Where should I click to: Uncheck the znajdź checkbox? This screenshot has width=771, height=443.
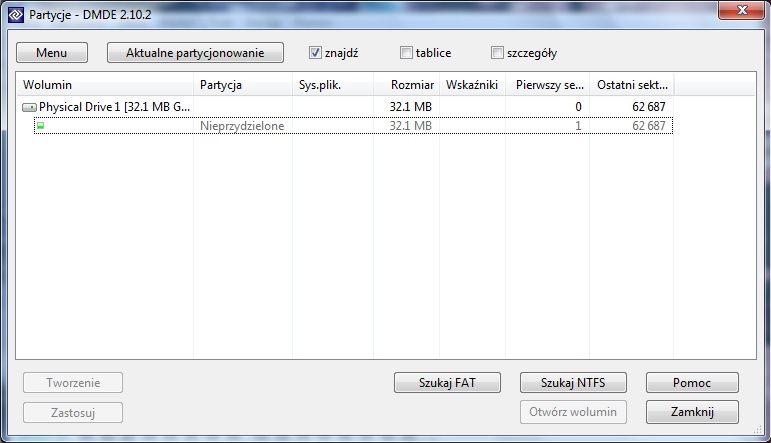(x=315, y=53)
